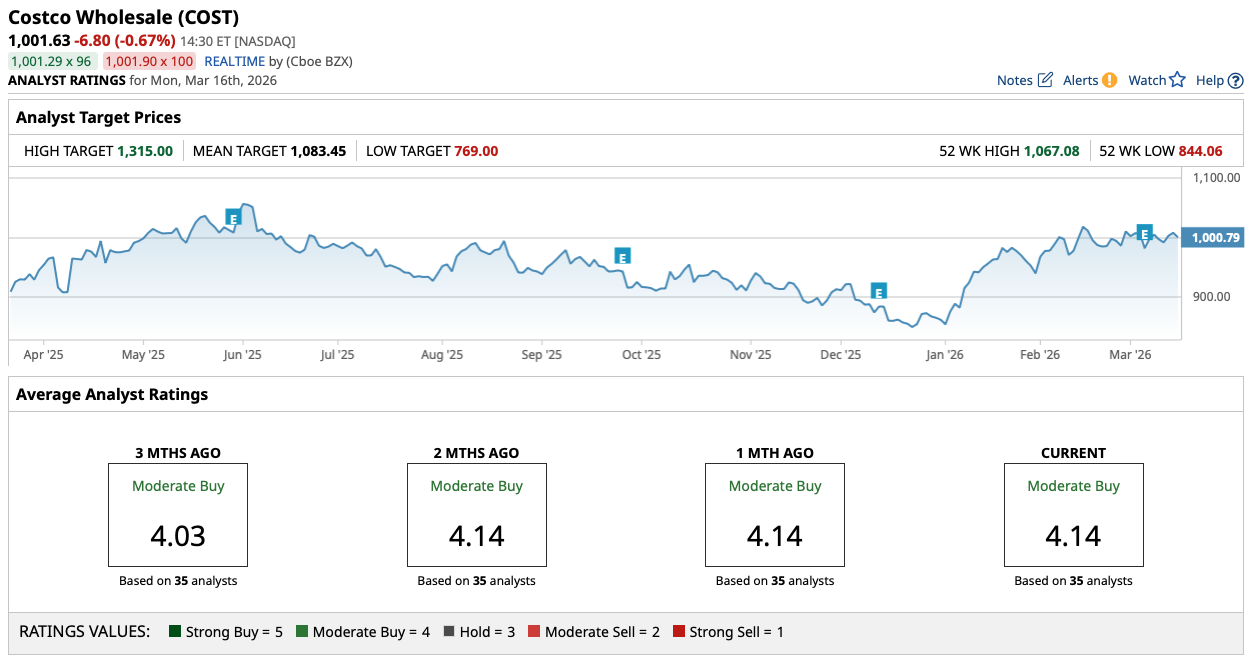This screenshot has width=1259, height=665.
Task: Click the Hold gray swatch
Action: [449, 632]
